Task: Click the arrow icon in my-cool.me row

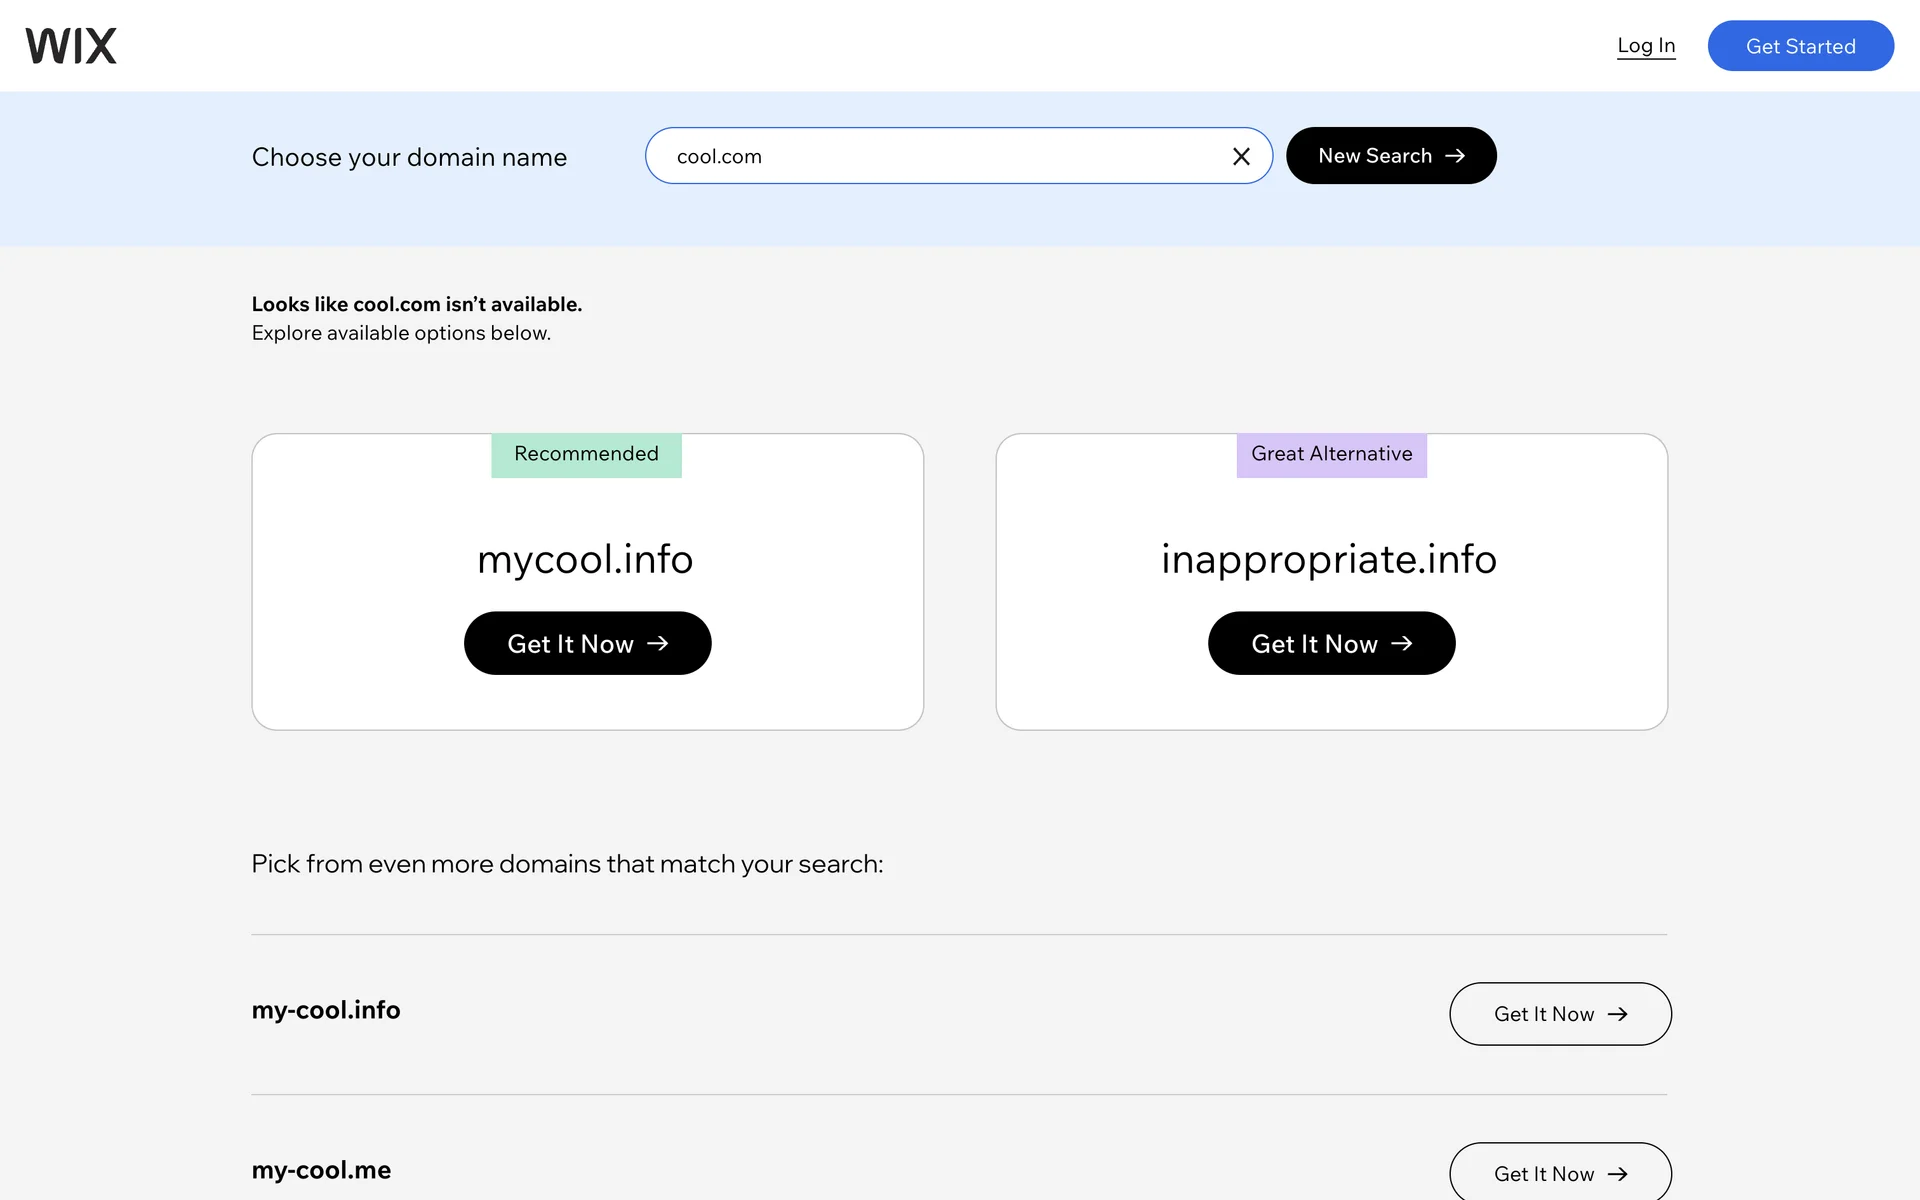Action: click(1617, 1174)
